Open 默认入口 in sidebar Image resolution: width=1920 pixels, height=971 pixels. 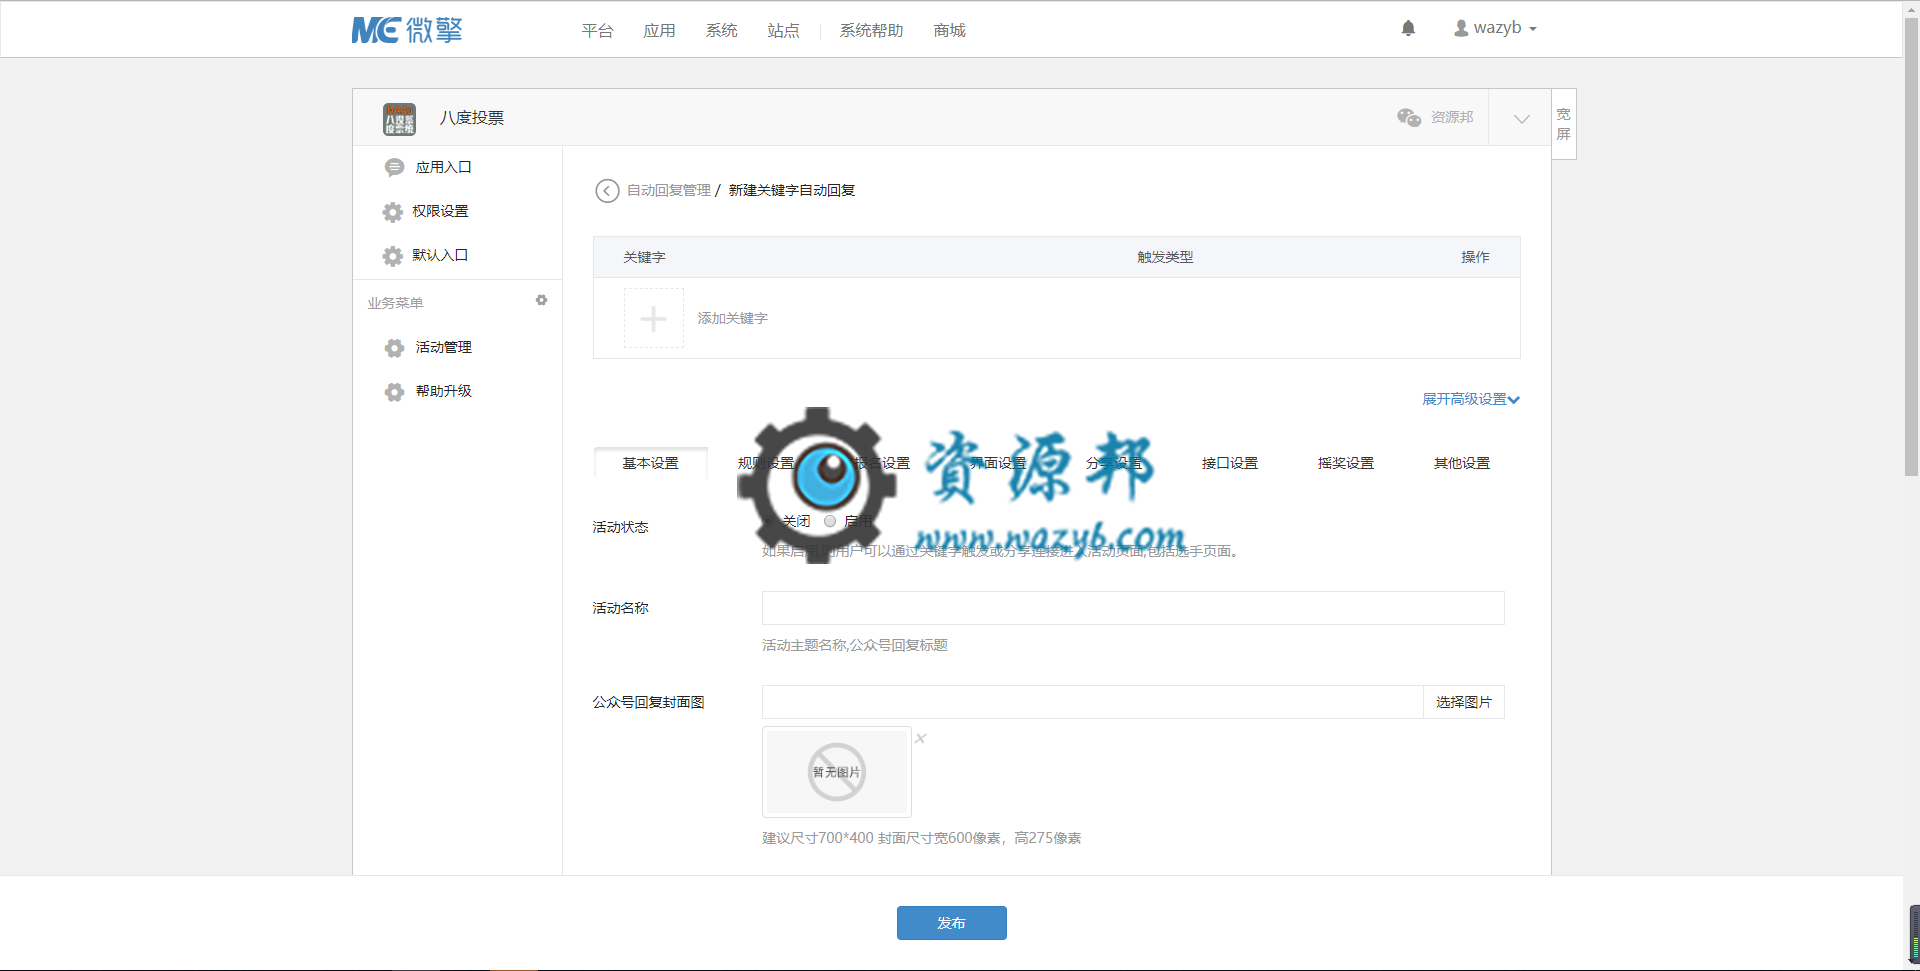coord(441,255)
